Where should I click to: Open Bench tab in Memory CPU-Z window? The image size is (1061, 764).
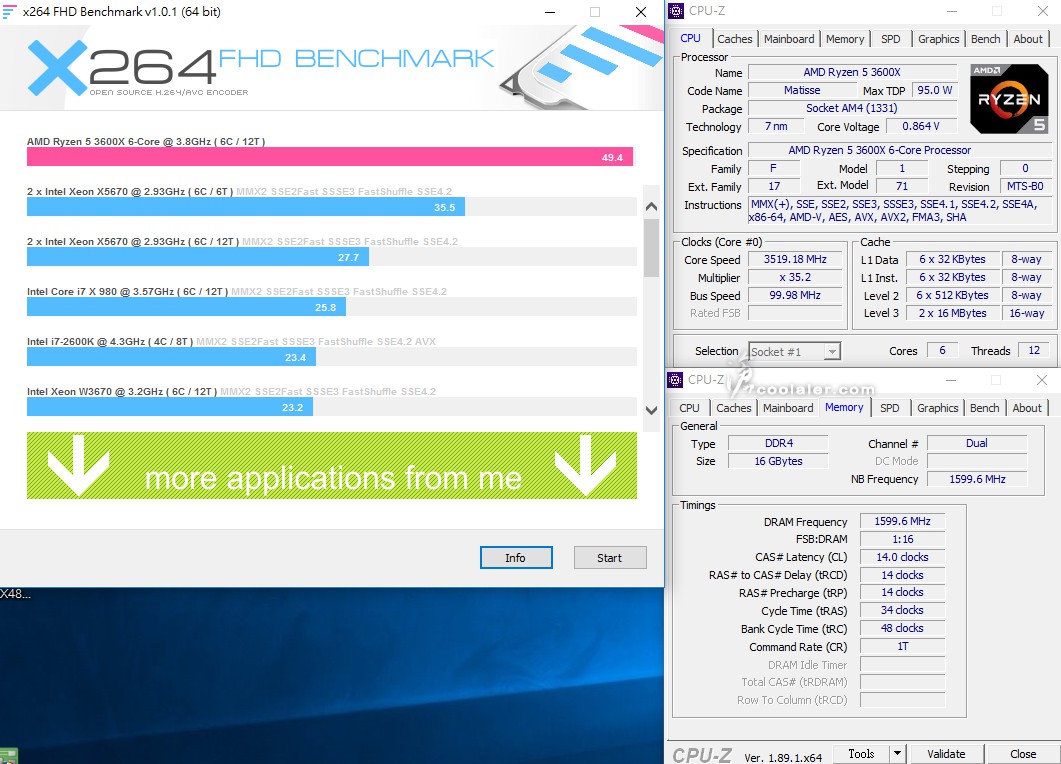pos(984,408)
